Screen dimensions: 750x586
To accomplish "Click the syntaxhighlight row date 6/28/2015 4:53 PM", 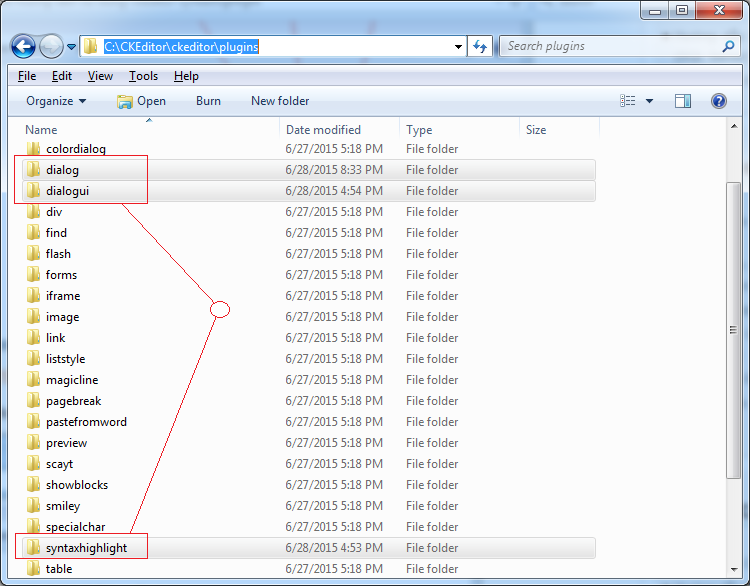I will (x=334, y=548).
